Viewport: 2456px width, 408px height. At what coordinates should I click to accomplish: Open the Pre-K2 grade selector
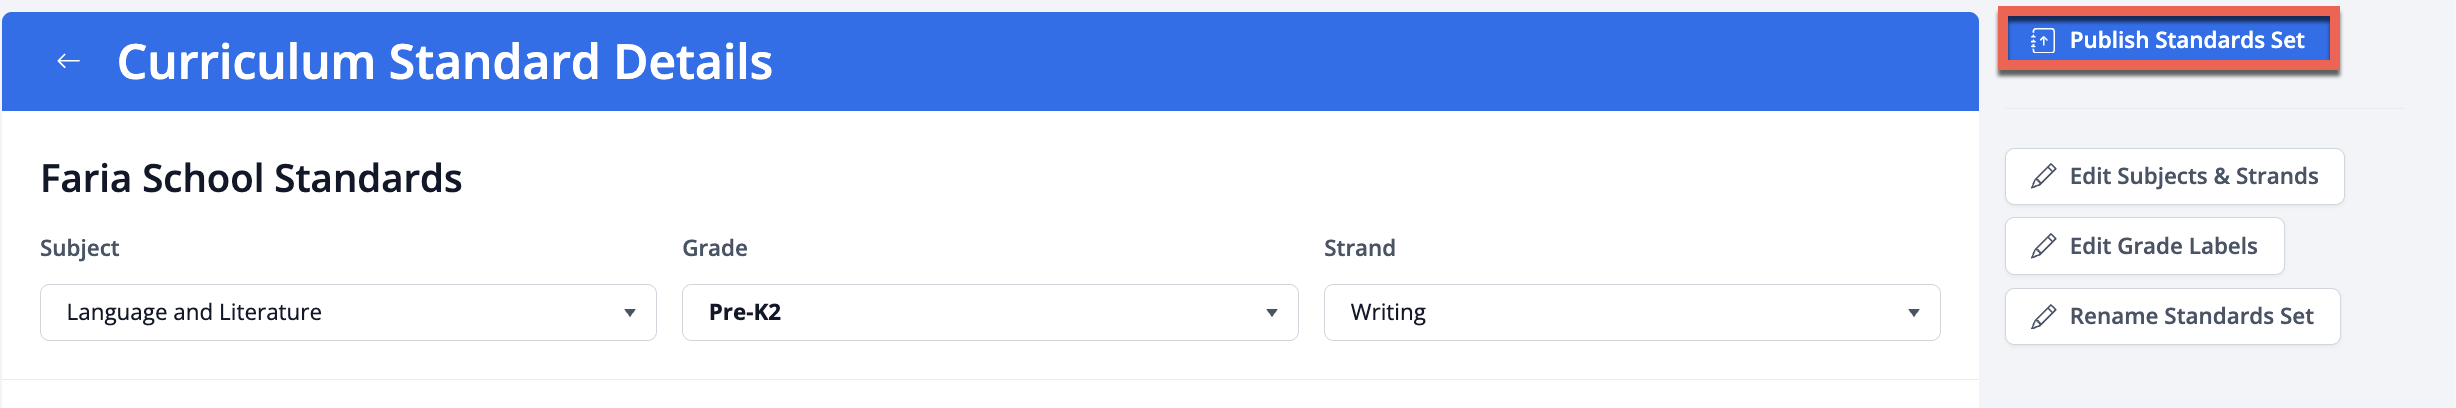pyautogui.click(x=970, y=313)
